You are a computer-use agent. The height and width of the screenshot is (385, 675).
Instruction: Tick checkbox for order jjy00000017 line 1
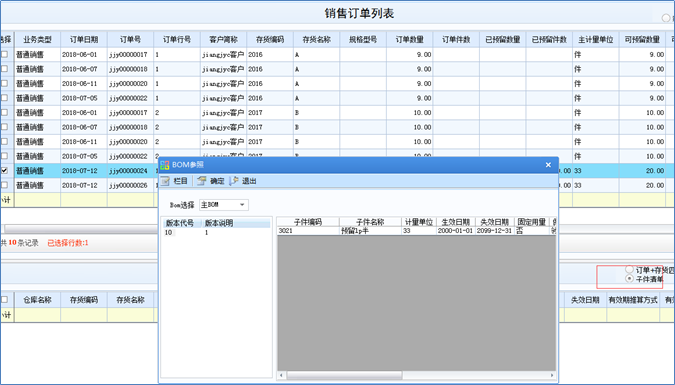click(4, 54)
